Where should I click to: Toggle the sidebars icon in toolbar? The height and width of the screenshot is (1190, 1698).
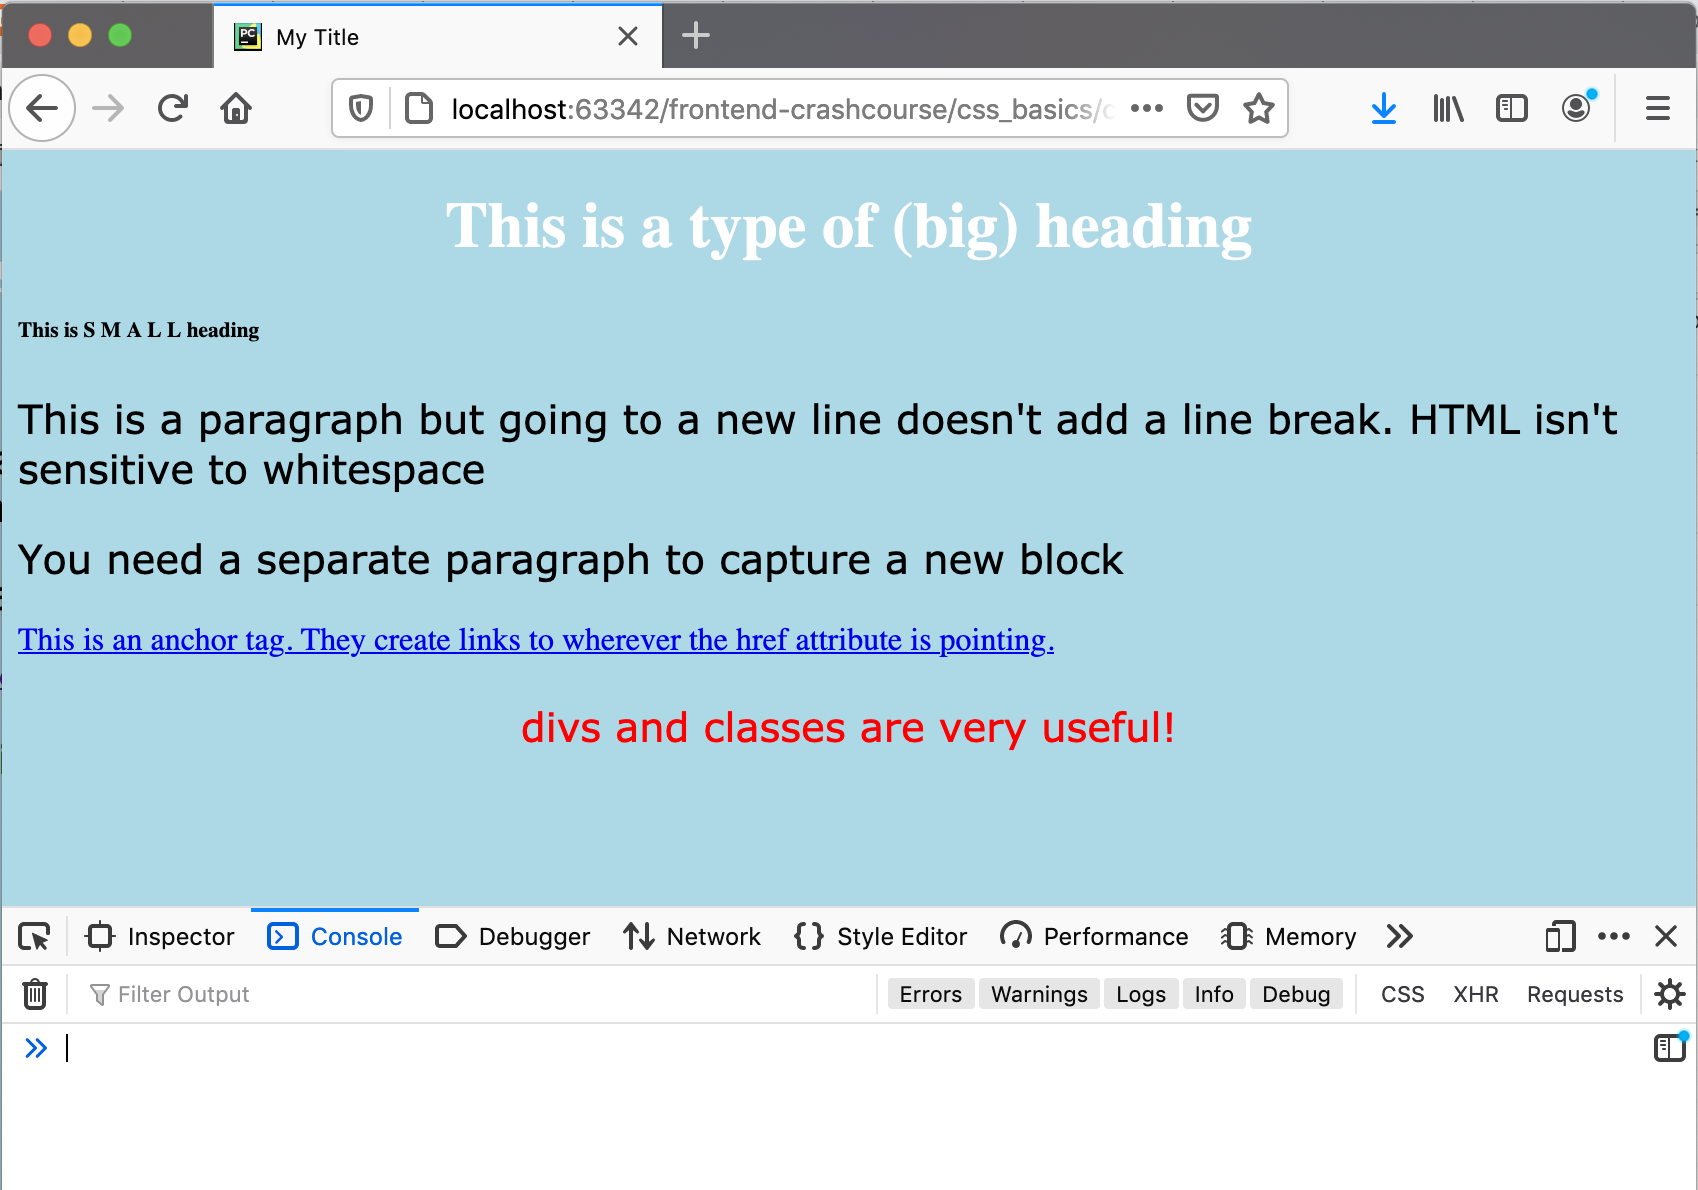(x=1512, y=108)
